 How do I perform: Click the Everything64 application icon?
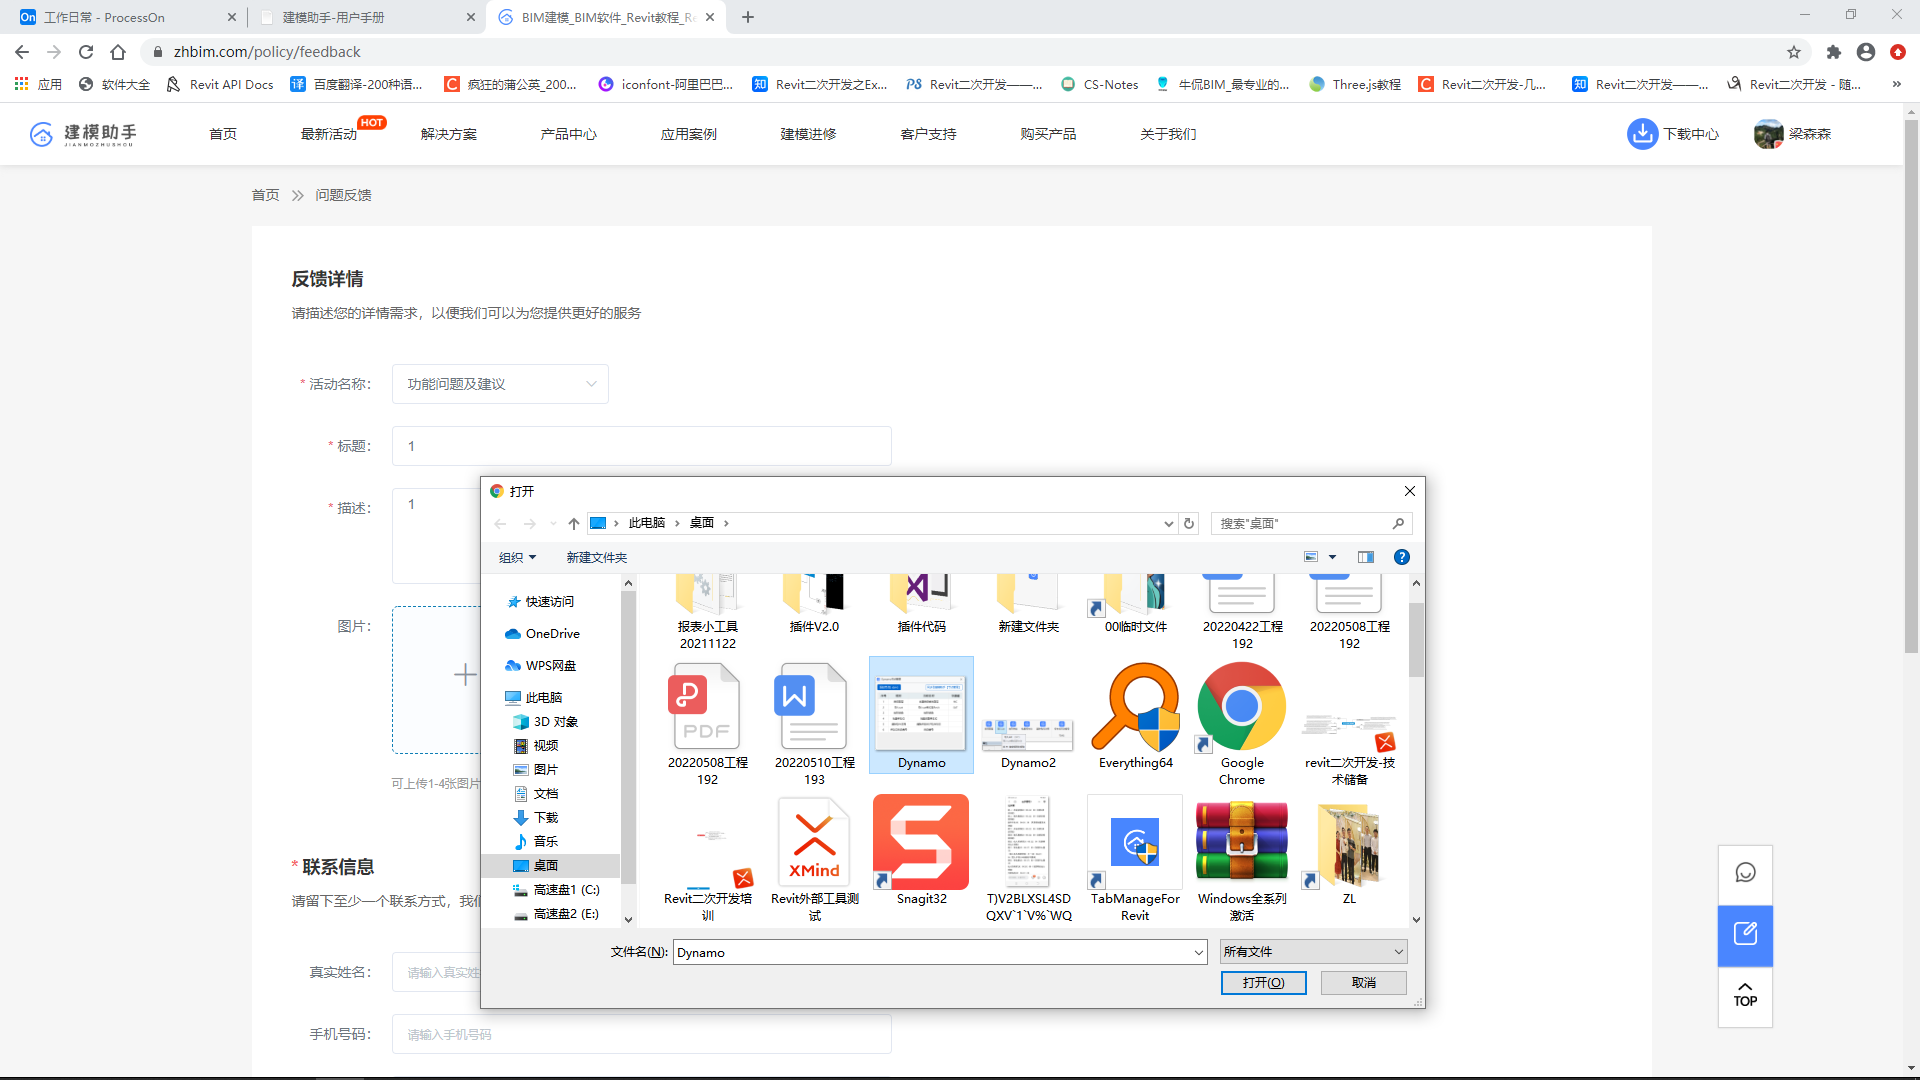coord(1135,708)
